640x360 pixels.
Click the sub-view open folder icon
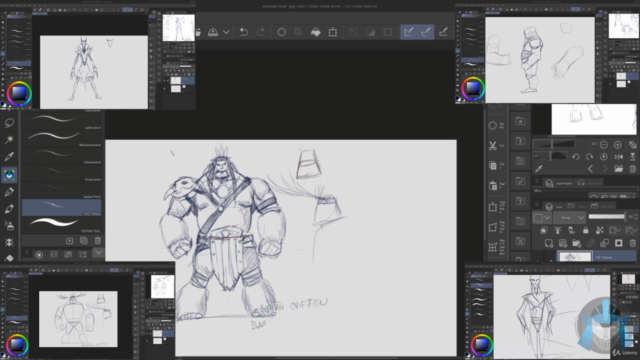pyautogui.click(x=618, y=169)
